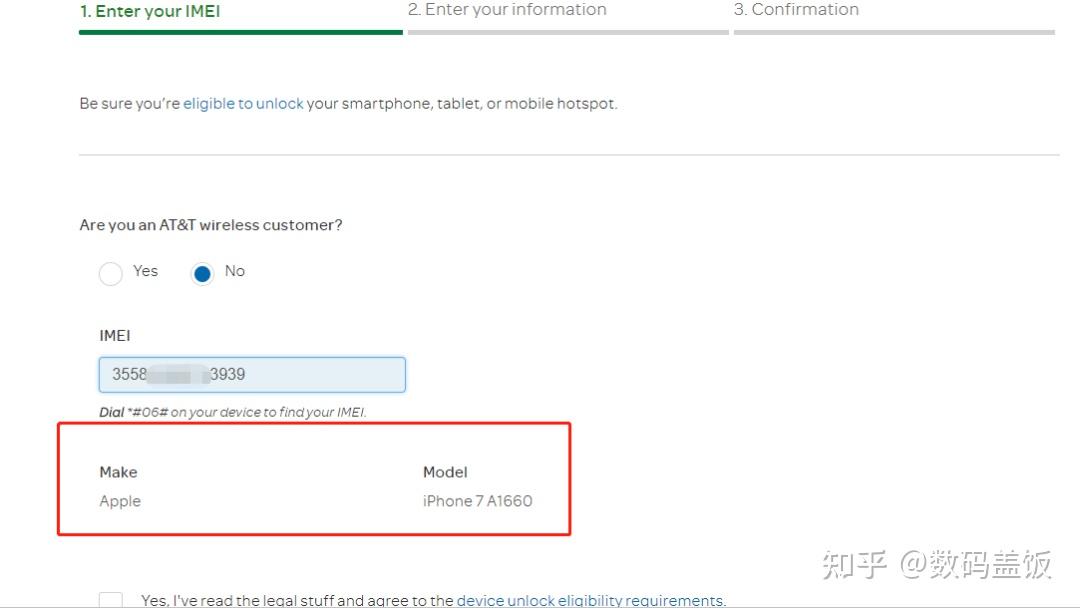Click the 知乎 watermark logo
This screenshot has height=609, width=1080.
point(854,565)
